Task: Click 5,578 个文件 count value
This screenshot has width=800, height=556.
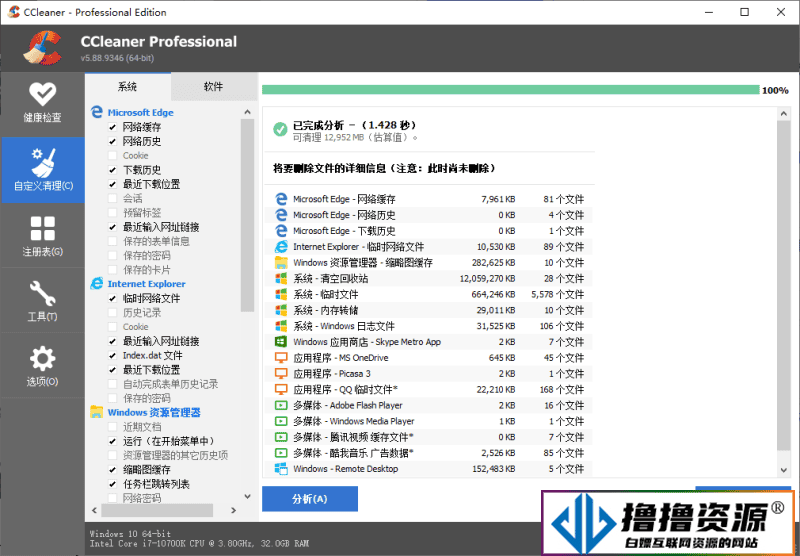Action: point(557,294)
